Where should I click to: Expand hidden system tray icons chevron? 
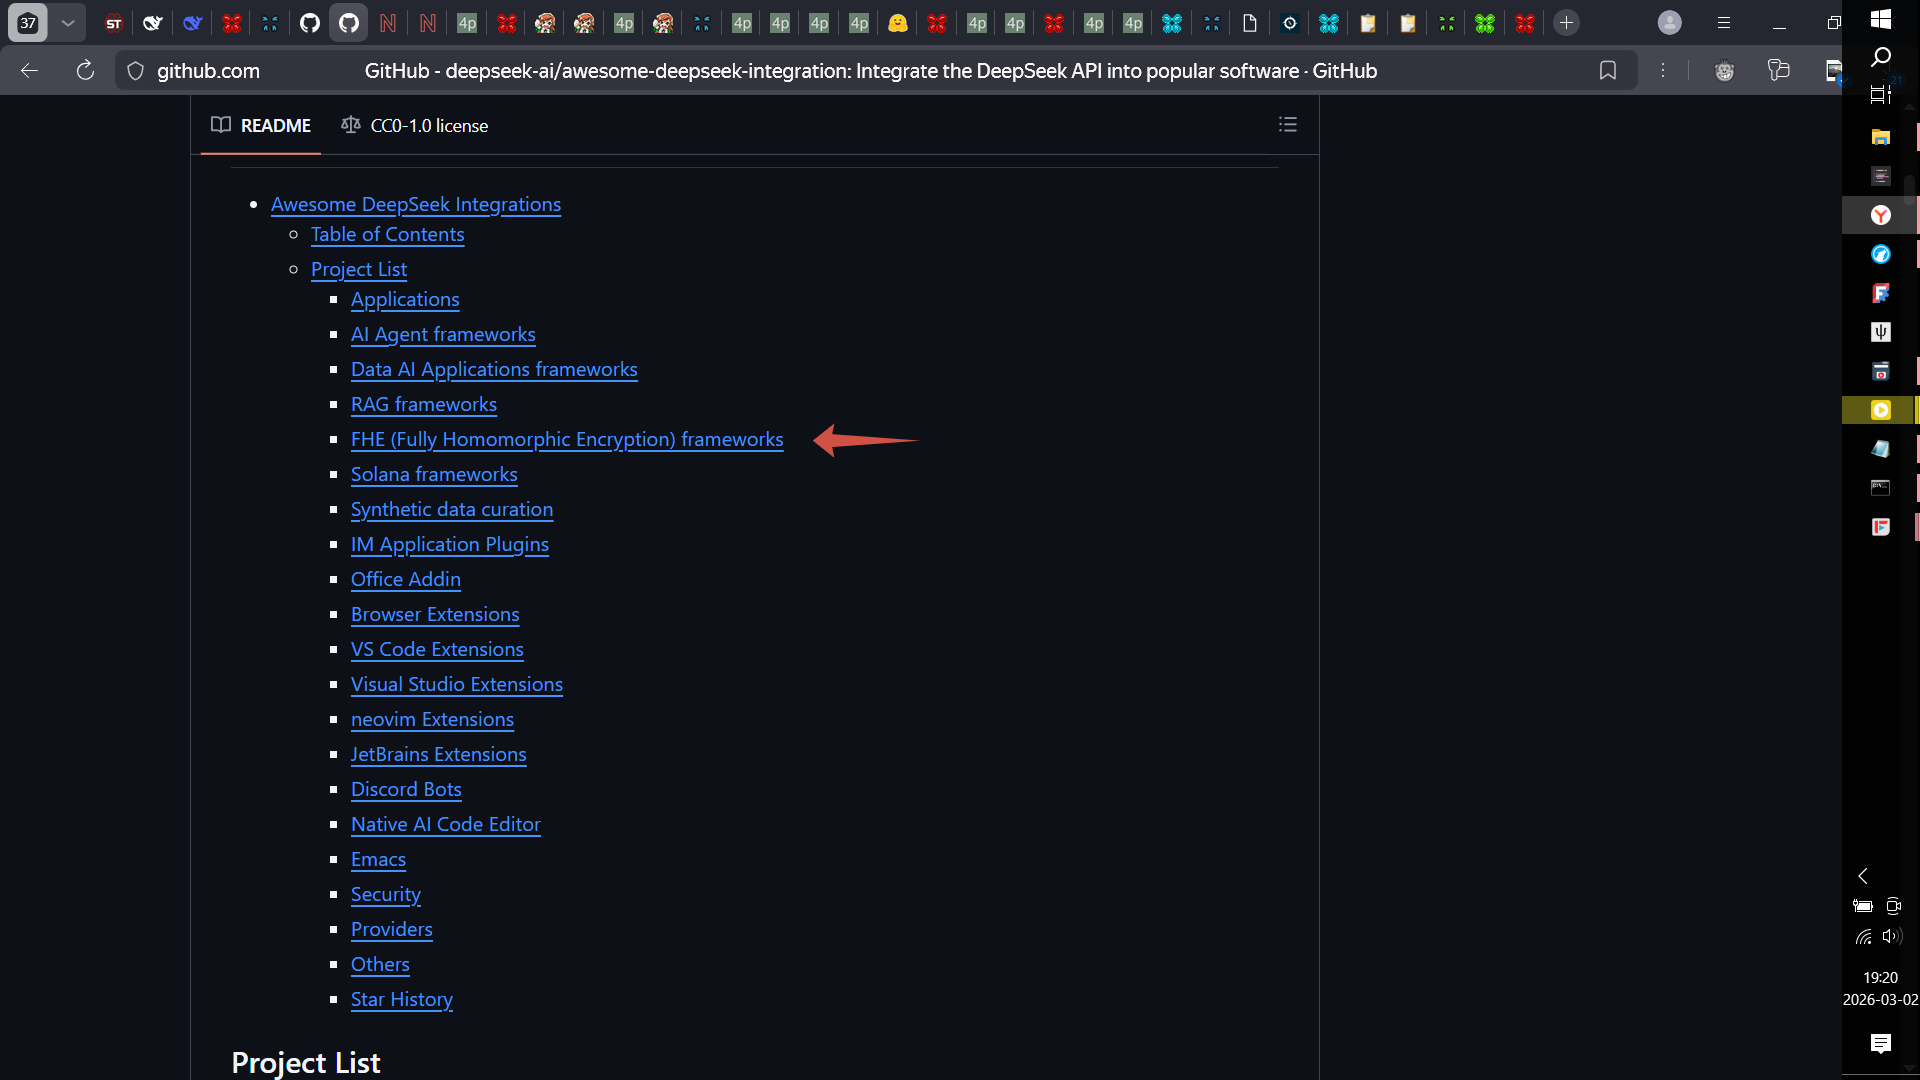pos(1862,876)
